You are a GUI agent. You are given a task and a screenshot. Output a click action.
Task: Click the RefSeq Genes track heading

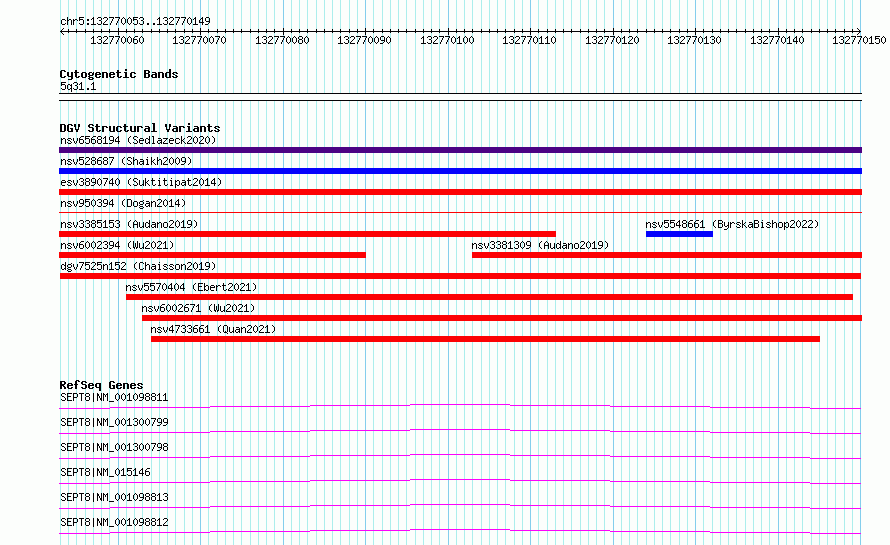tap(101, 385)
